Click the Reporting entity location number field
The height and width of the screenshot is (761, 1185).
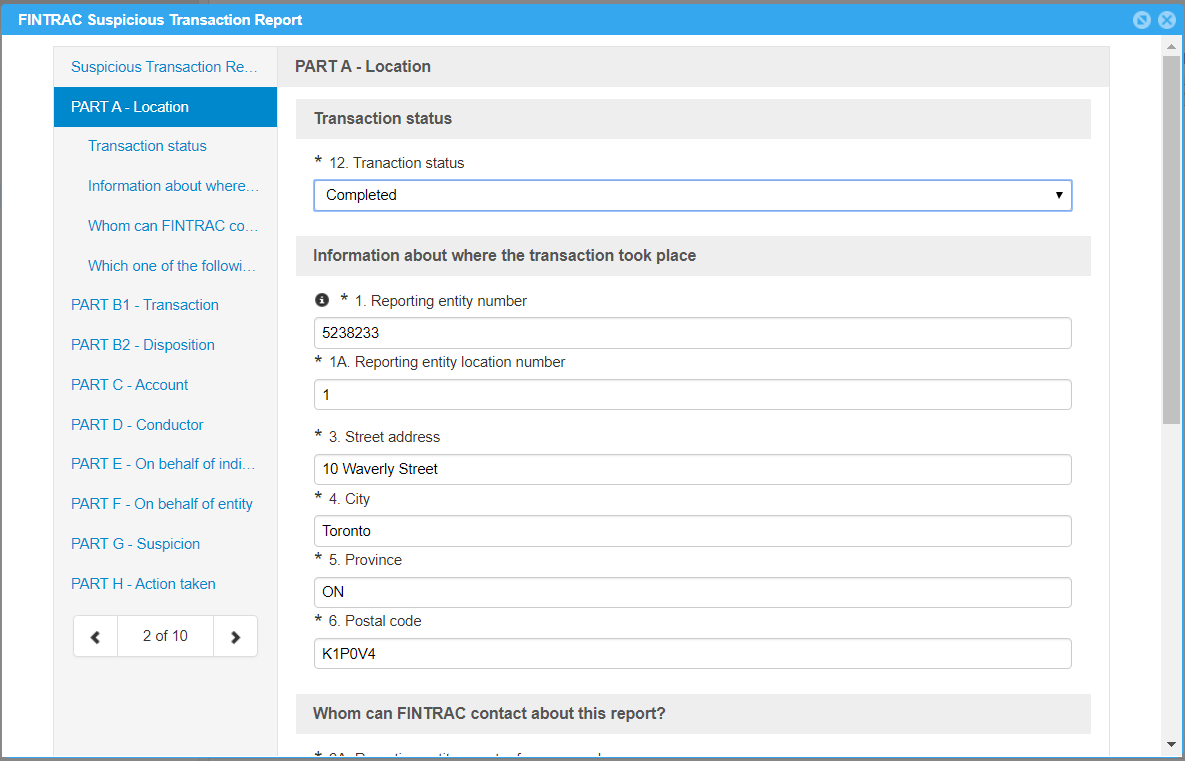click(692, 394)
